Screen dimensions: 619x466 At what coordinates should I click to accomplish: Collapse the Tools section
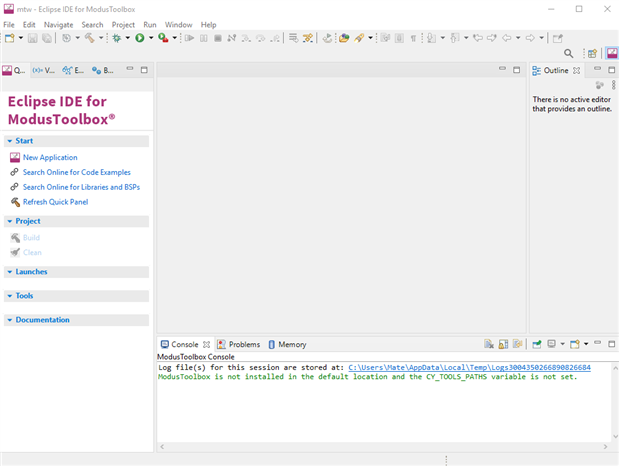(10, 296)
